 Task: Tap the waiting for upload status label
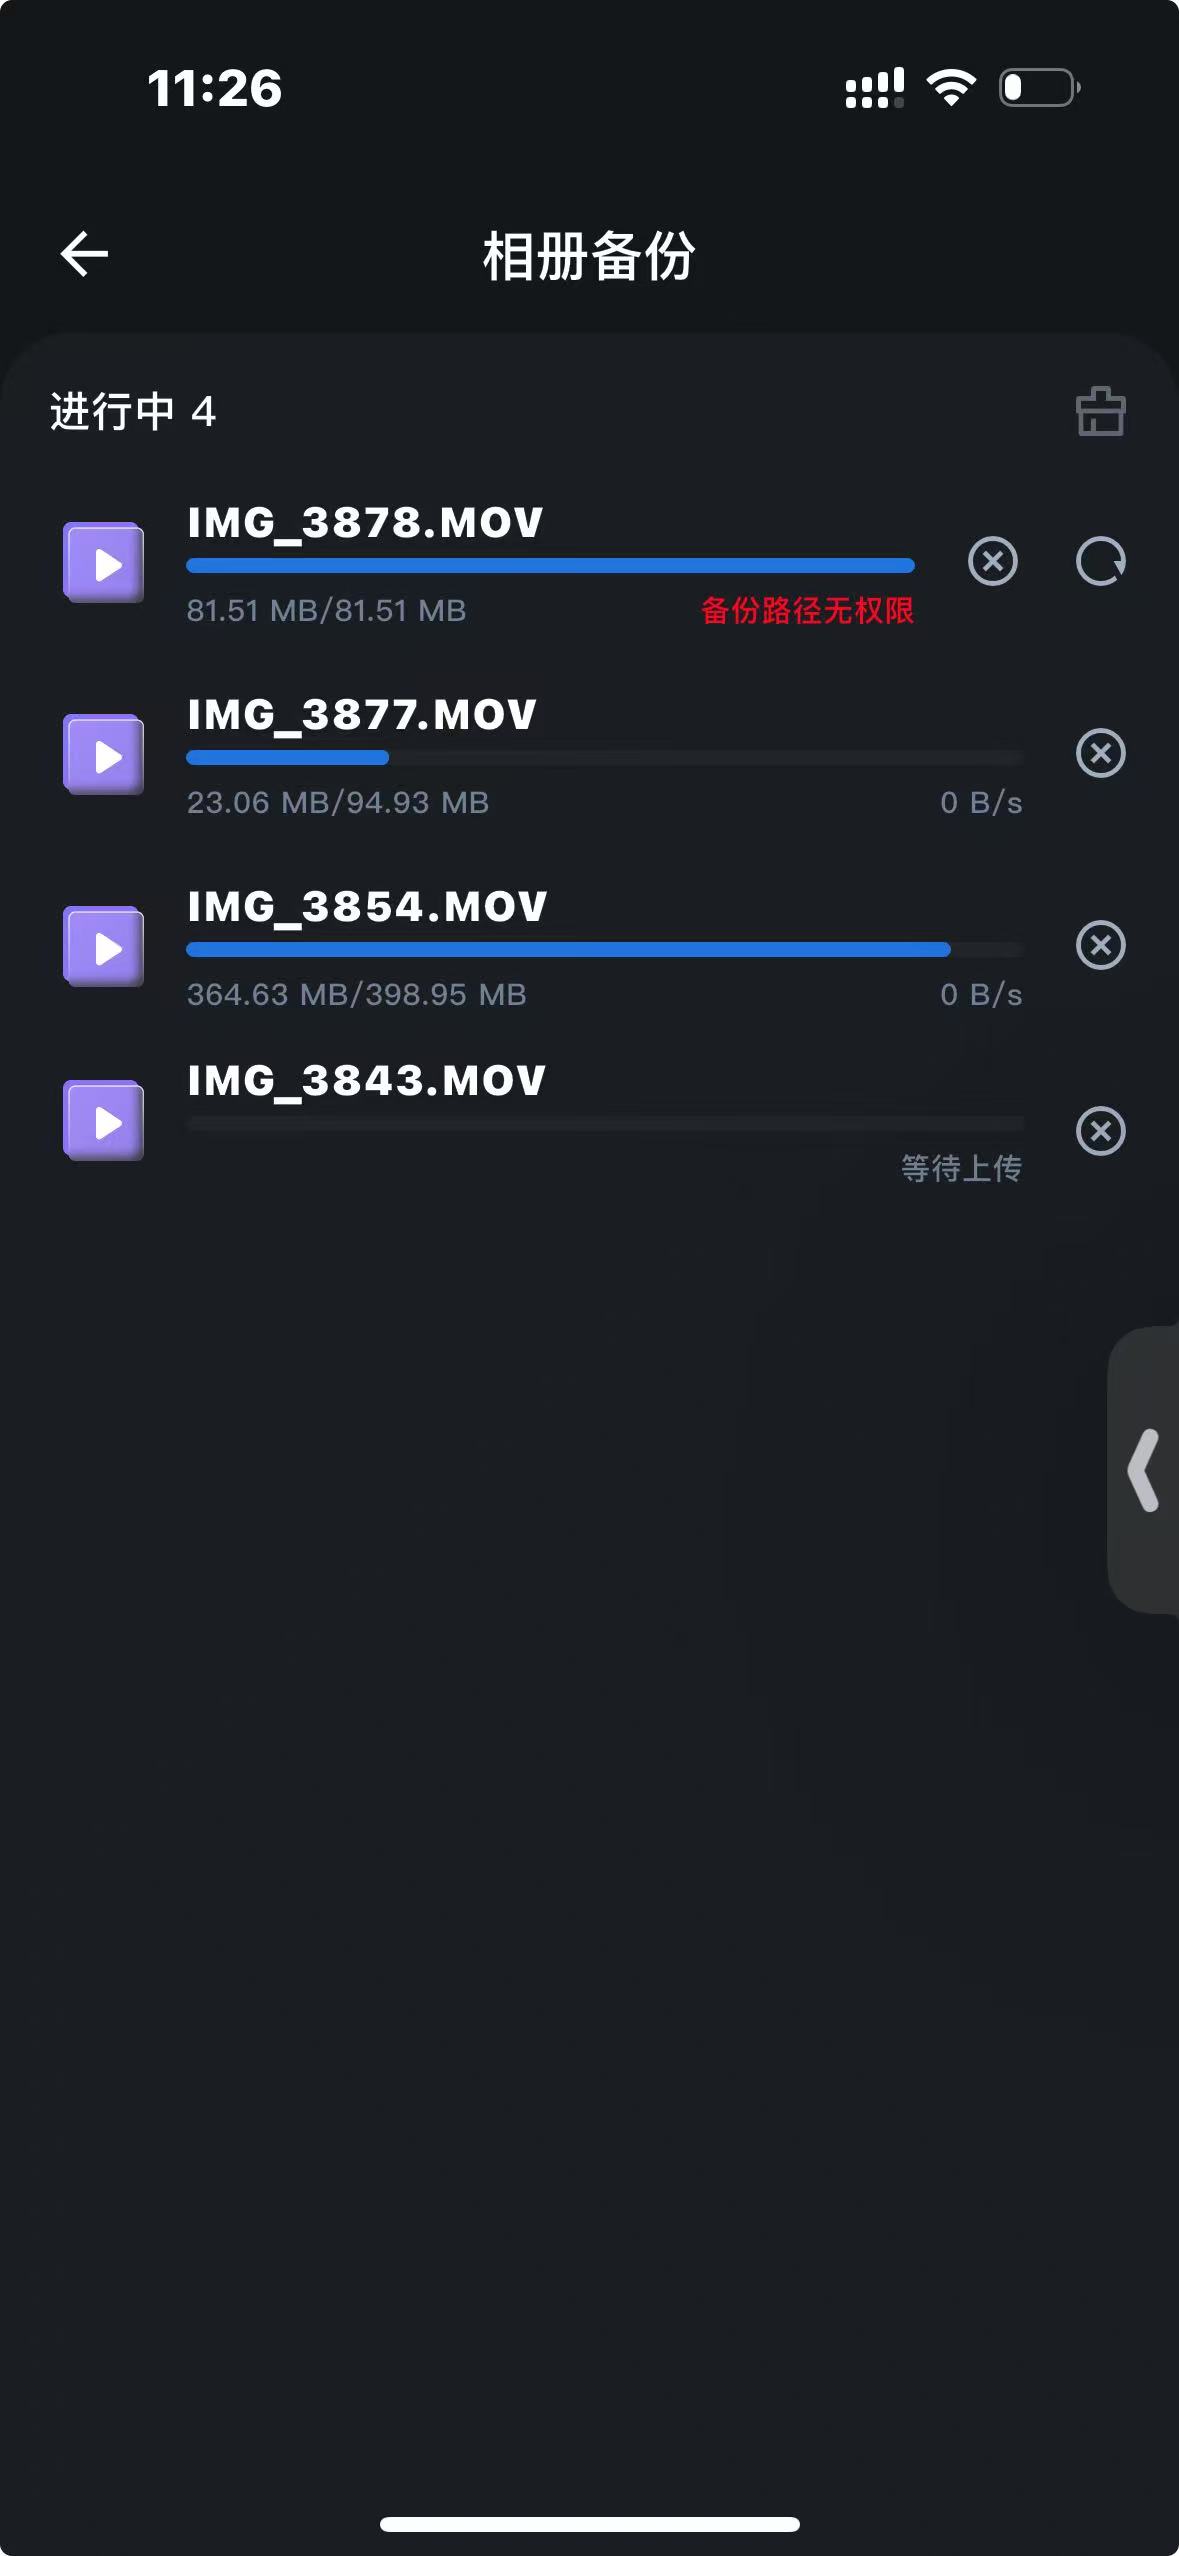961,1168
